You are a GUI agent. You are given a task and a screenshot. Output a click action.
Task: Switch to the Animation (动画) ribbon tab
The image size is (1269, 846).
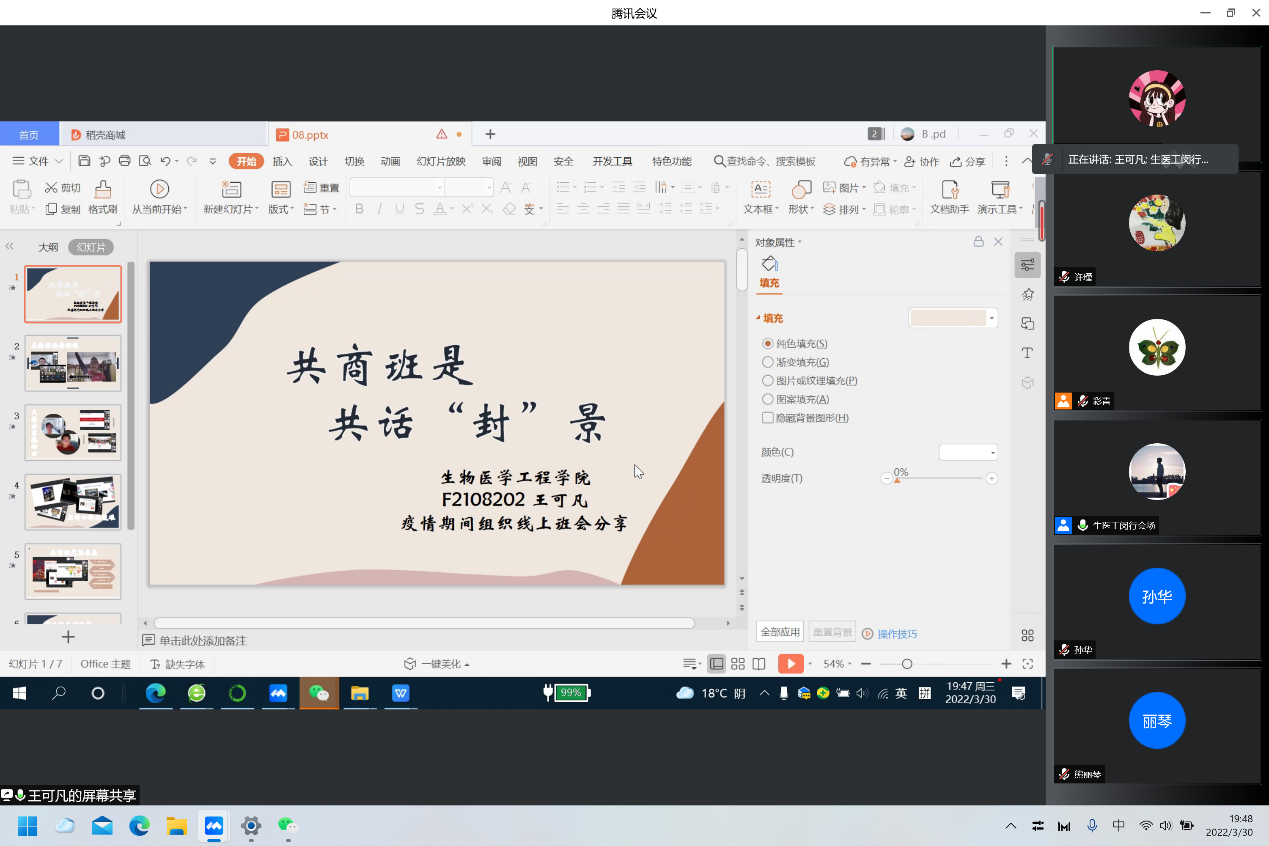[390, 161]
